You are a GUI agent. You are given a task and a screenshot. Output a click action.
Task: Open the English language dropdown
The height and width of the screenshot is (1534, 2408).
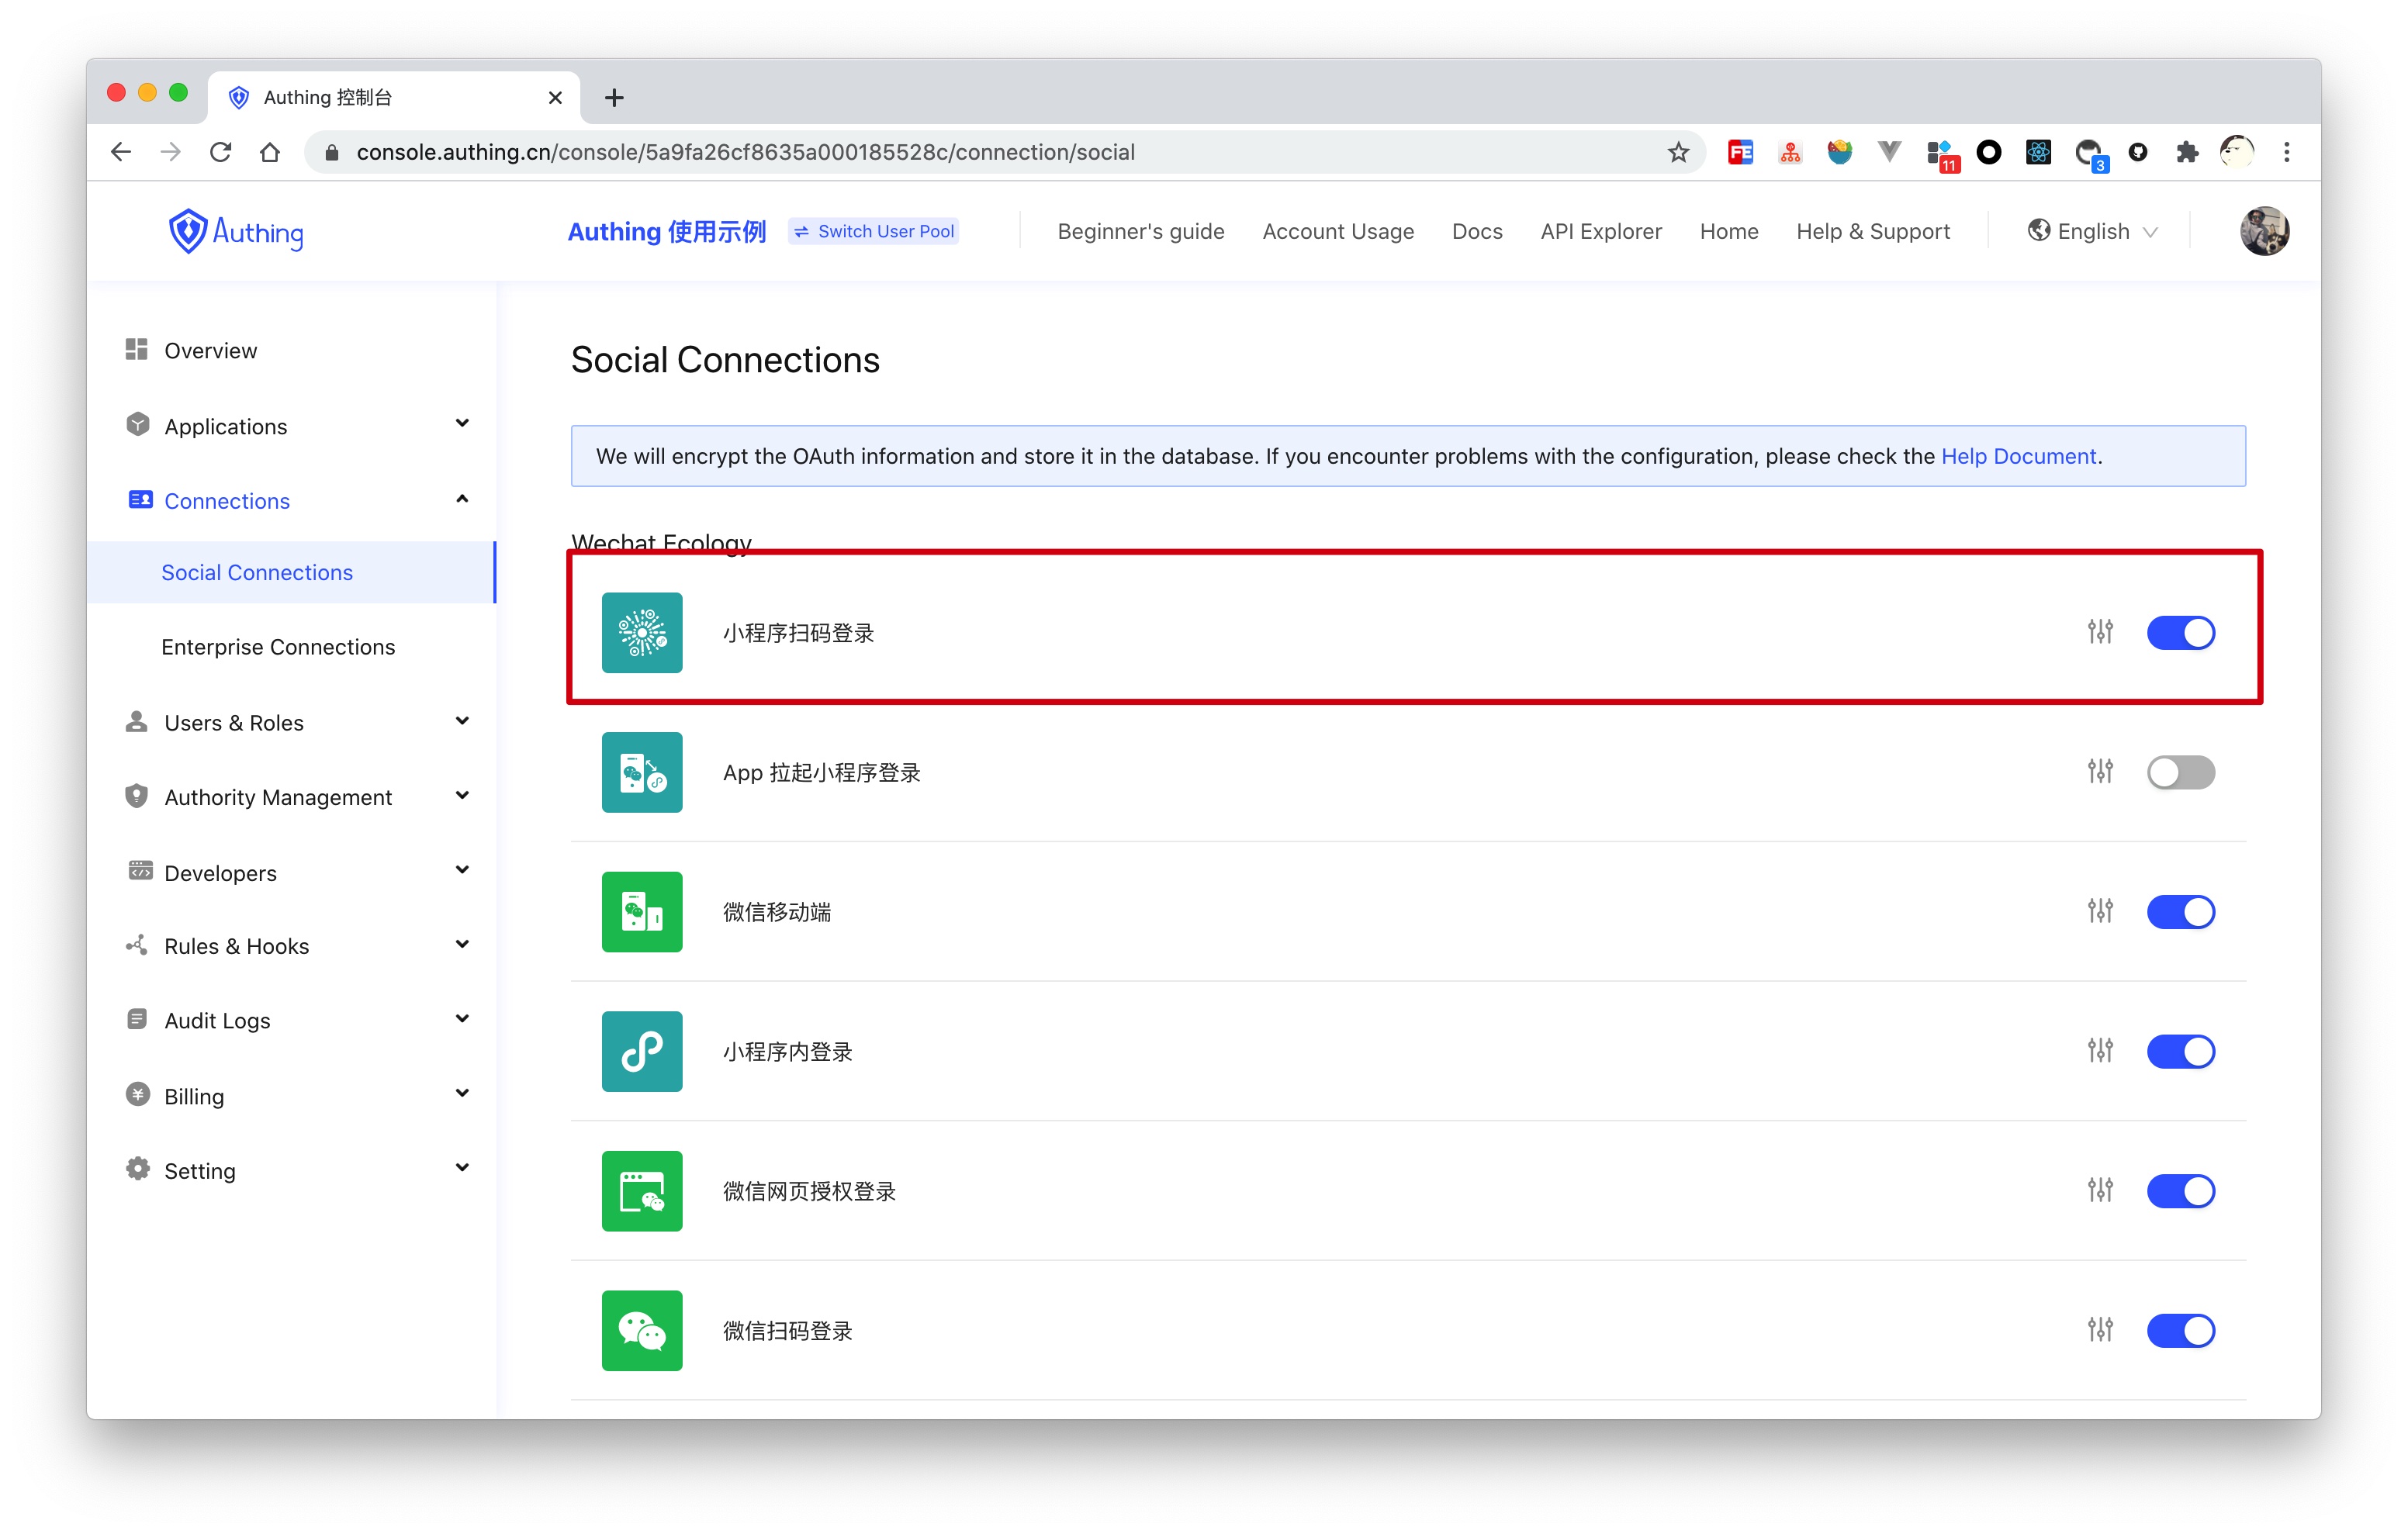coord(2092,232)
